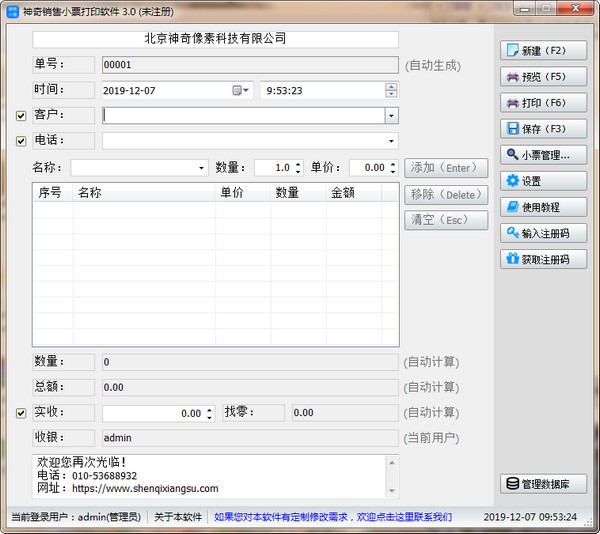Expand the customer (客户) dropdown list
The image size is (600, 534).
[x=391, y=115]
